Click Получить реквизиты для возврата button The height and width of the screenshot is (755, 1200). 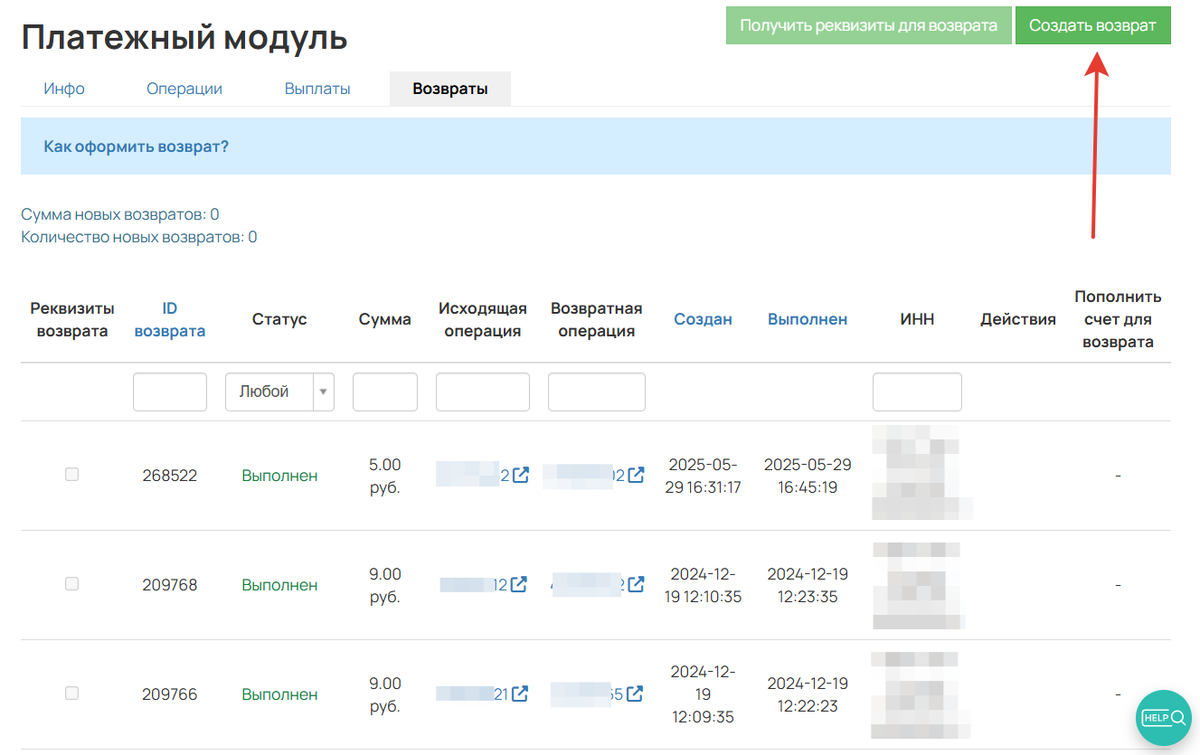pos(868,25)
